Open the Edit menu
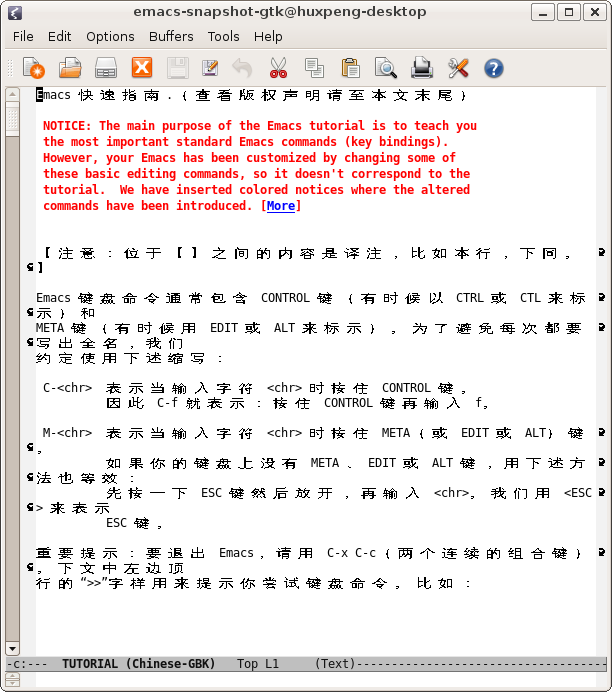The width and height of the screenshot is (612, 692). [60, 36]
